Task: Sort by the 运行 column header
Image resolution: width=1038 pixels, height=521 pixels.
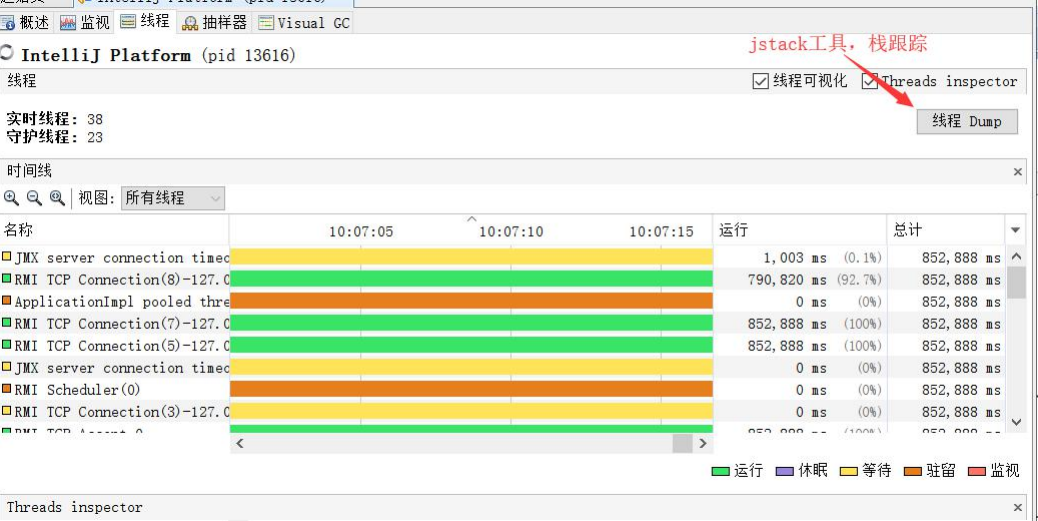Action: pos(800,230)
